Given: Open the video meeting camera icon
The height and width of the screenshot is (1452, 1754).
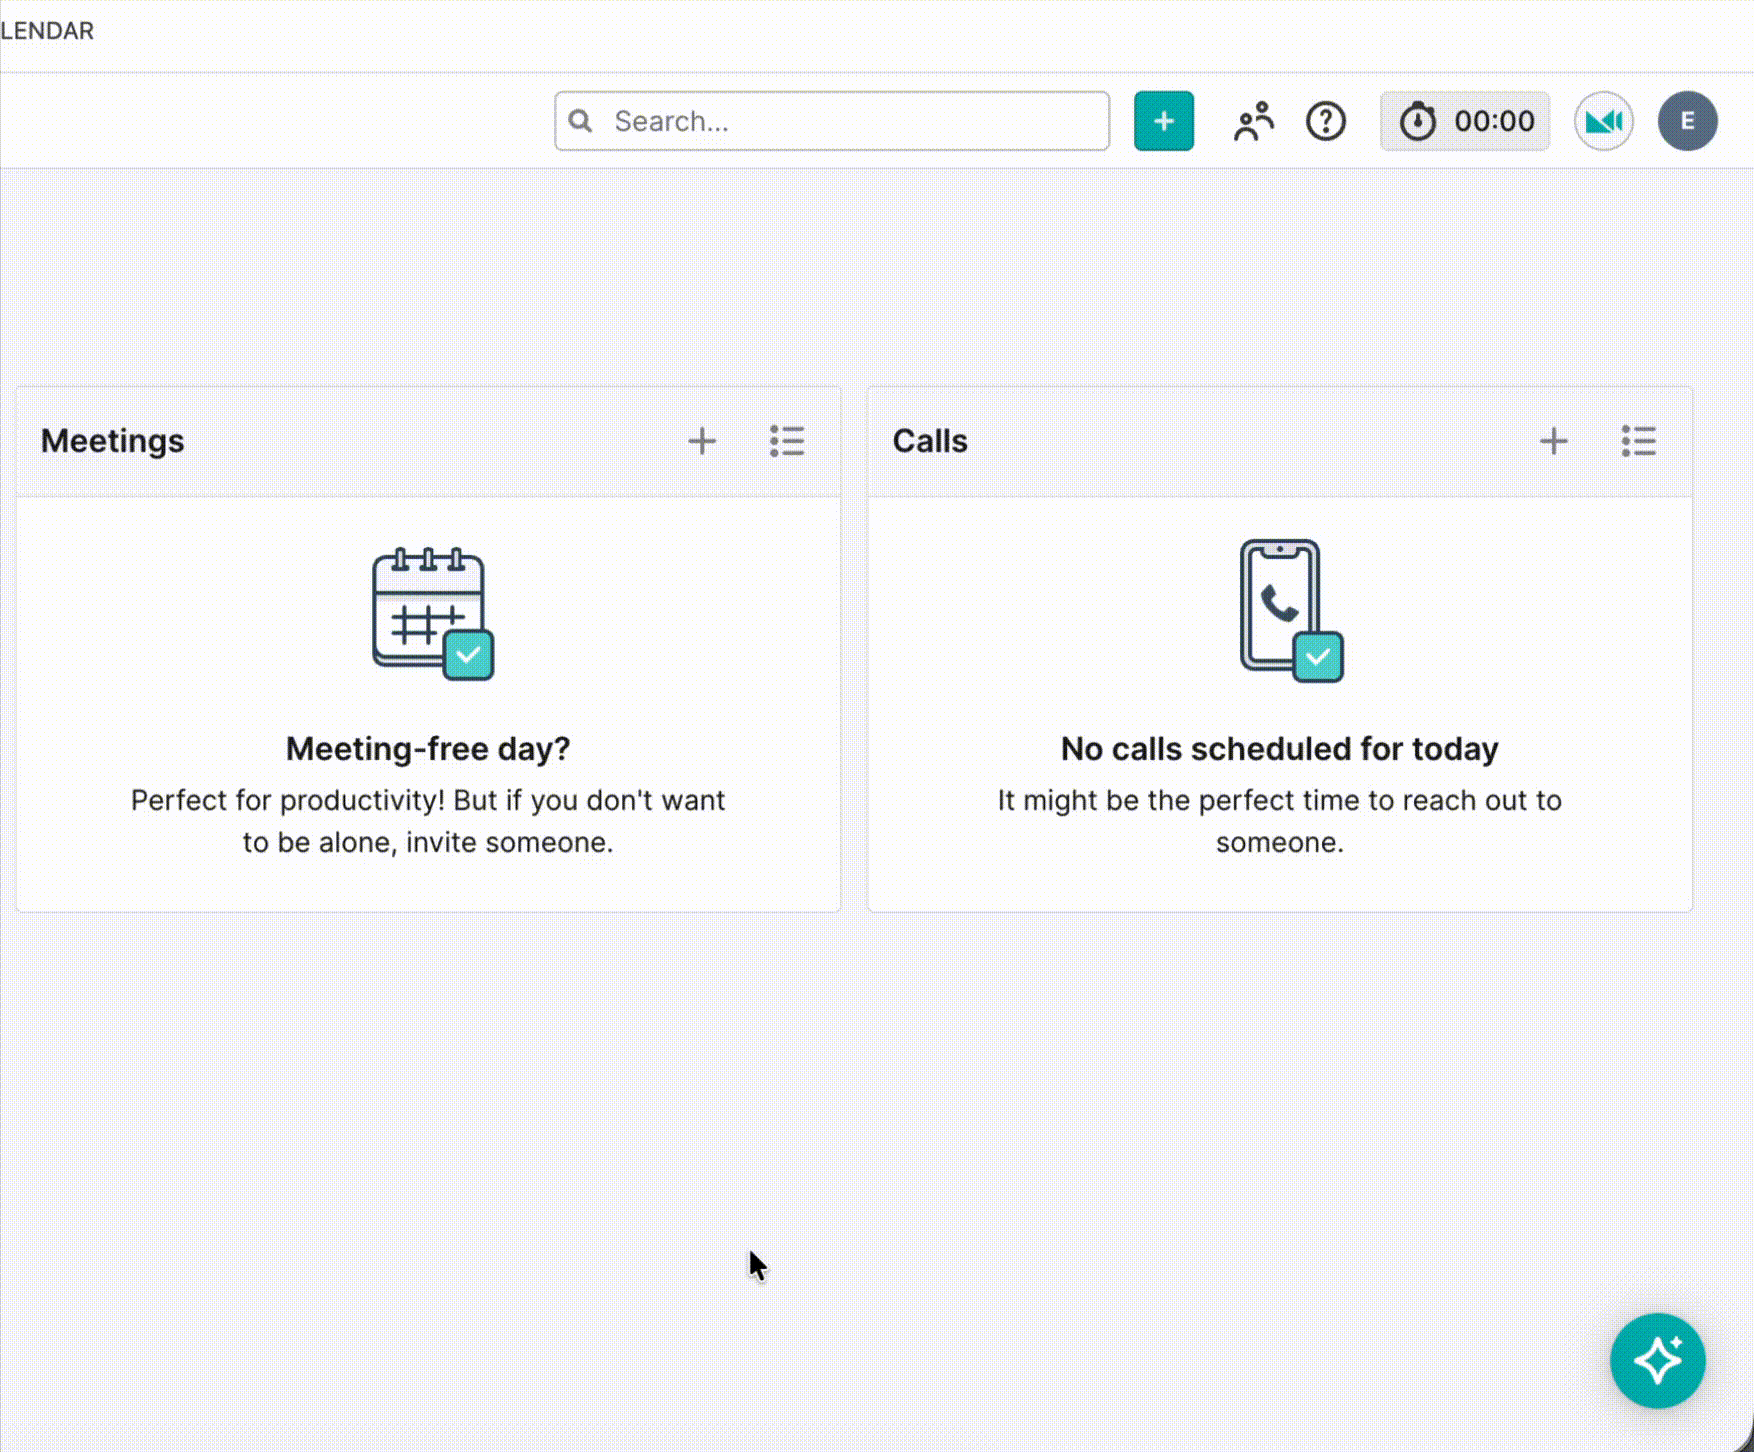Looking at the screenshot, I should pos(1604,121).
